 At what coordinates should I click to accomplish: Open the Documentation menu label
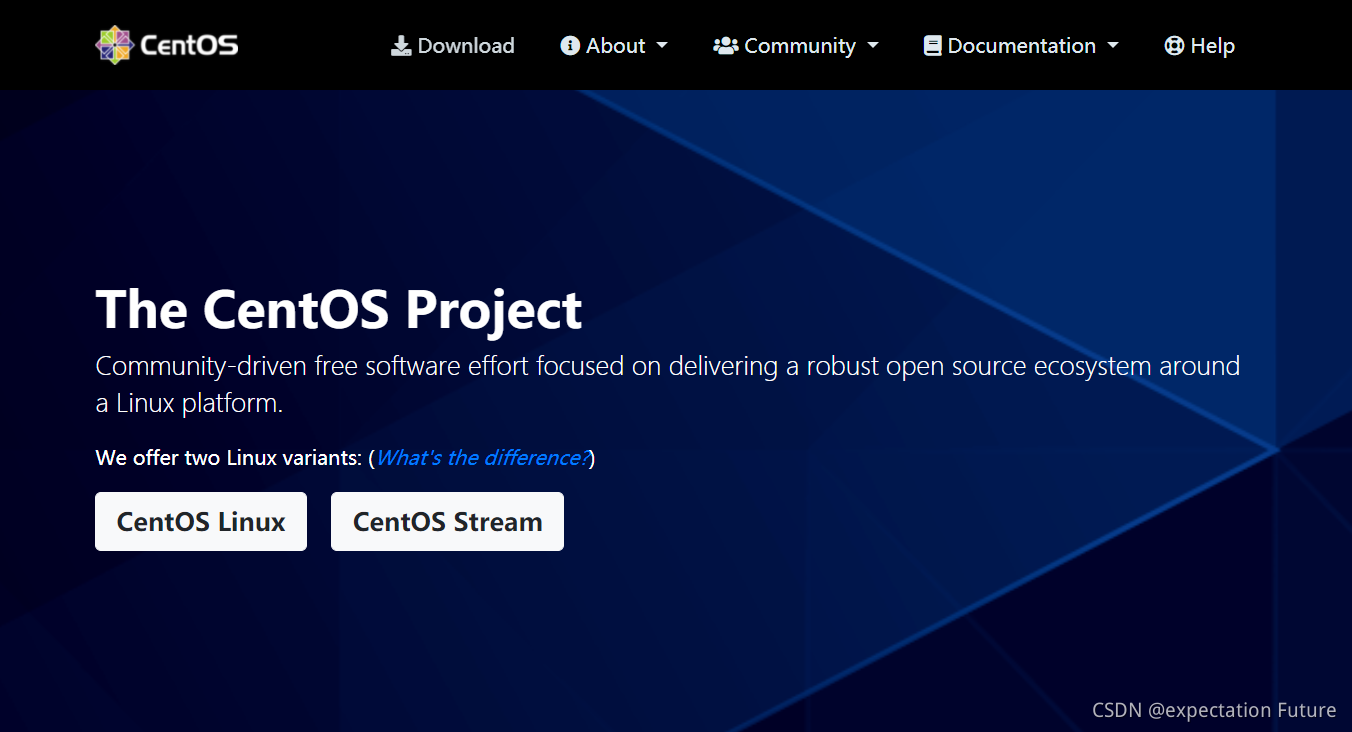pos(1022,46)
